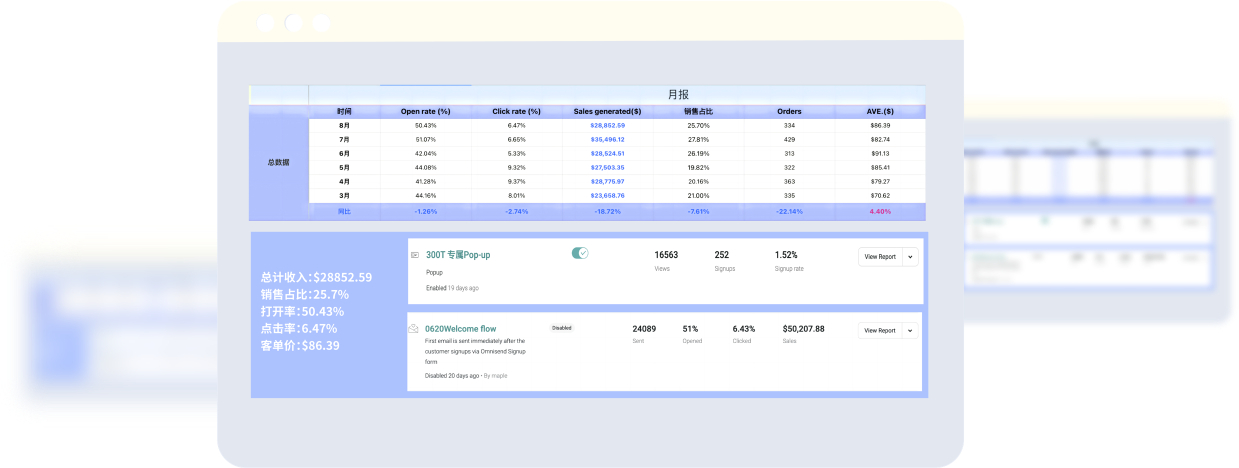Image resolution: width=1239 pixels, height=468 pixels.
Task: Click the first circle in window title bar
Action: click(x=266, y=22)
